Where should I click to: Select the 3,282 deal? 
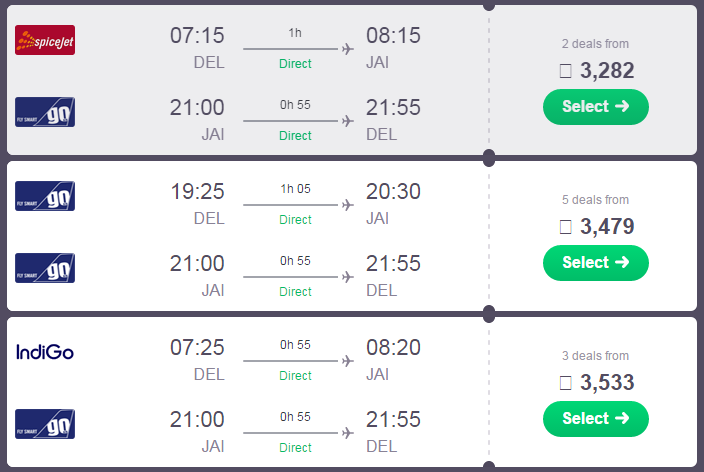coord(596,107)
